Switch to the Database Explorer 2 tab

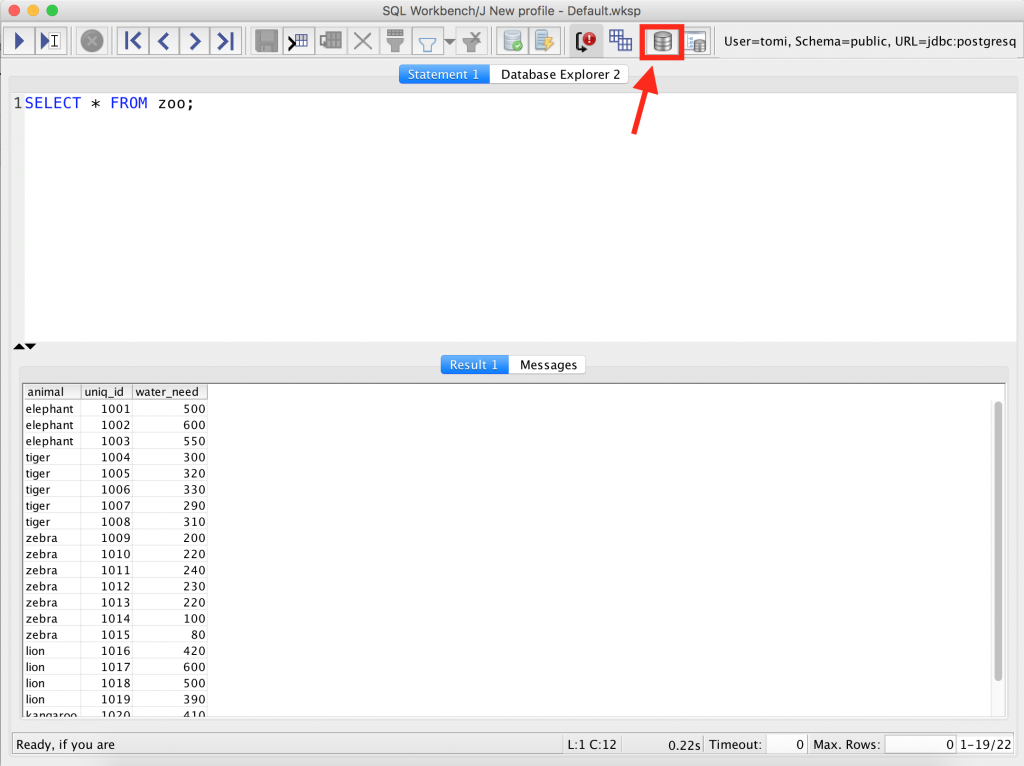tap(559, 73)
